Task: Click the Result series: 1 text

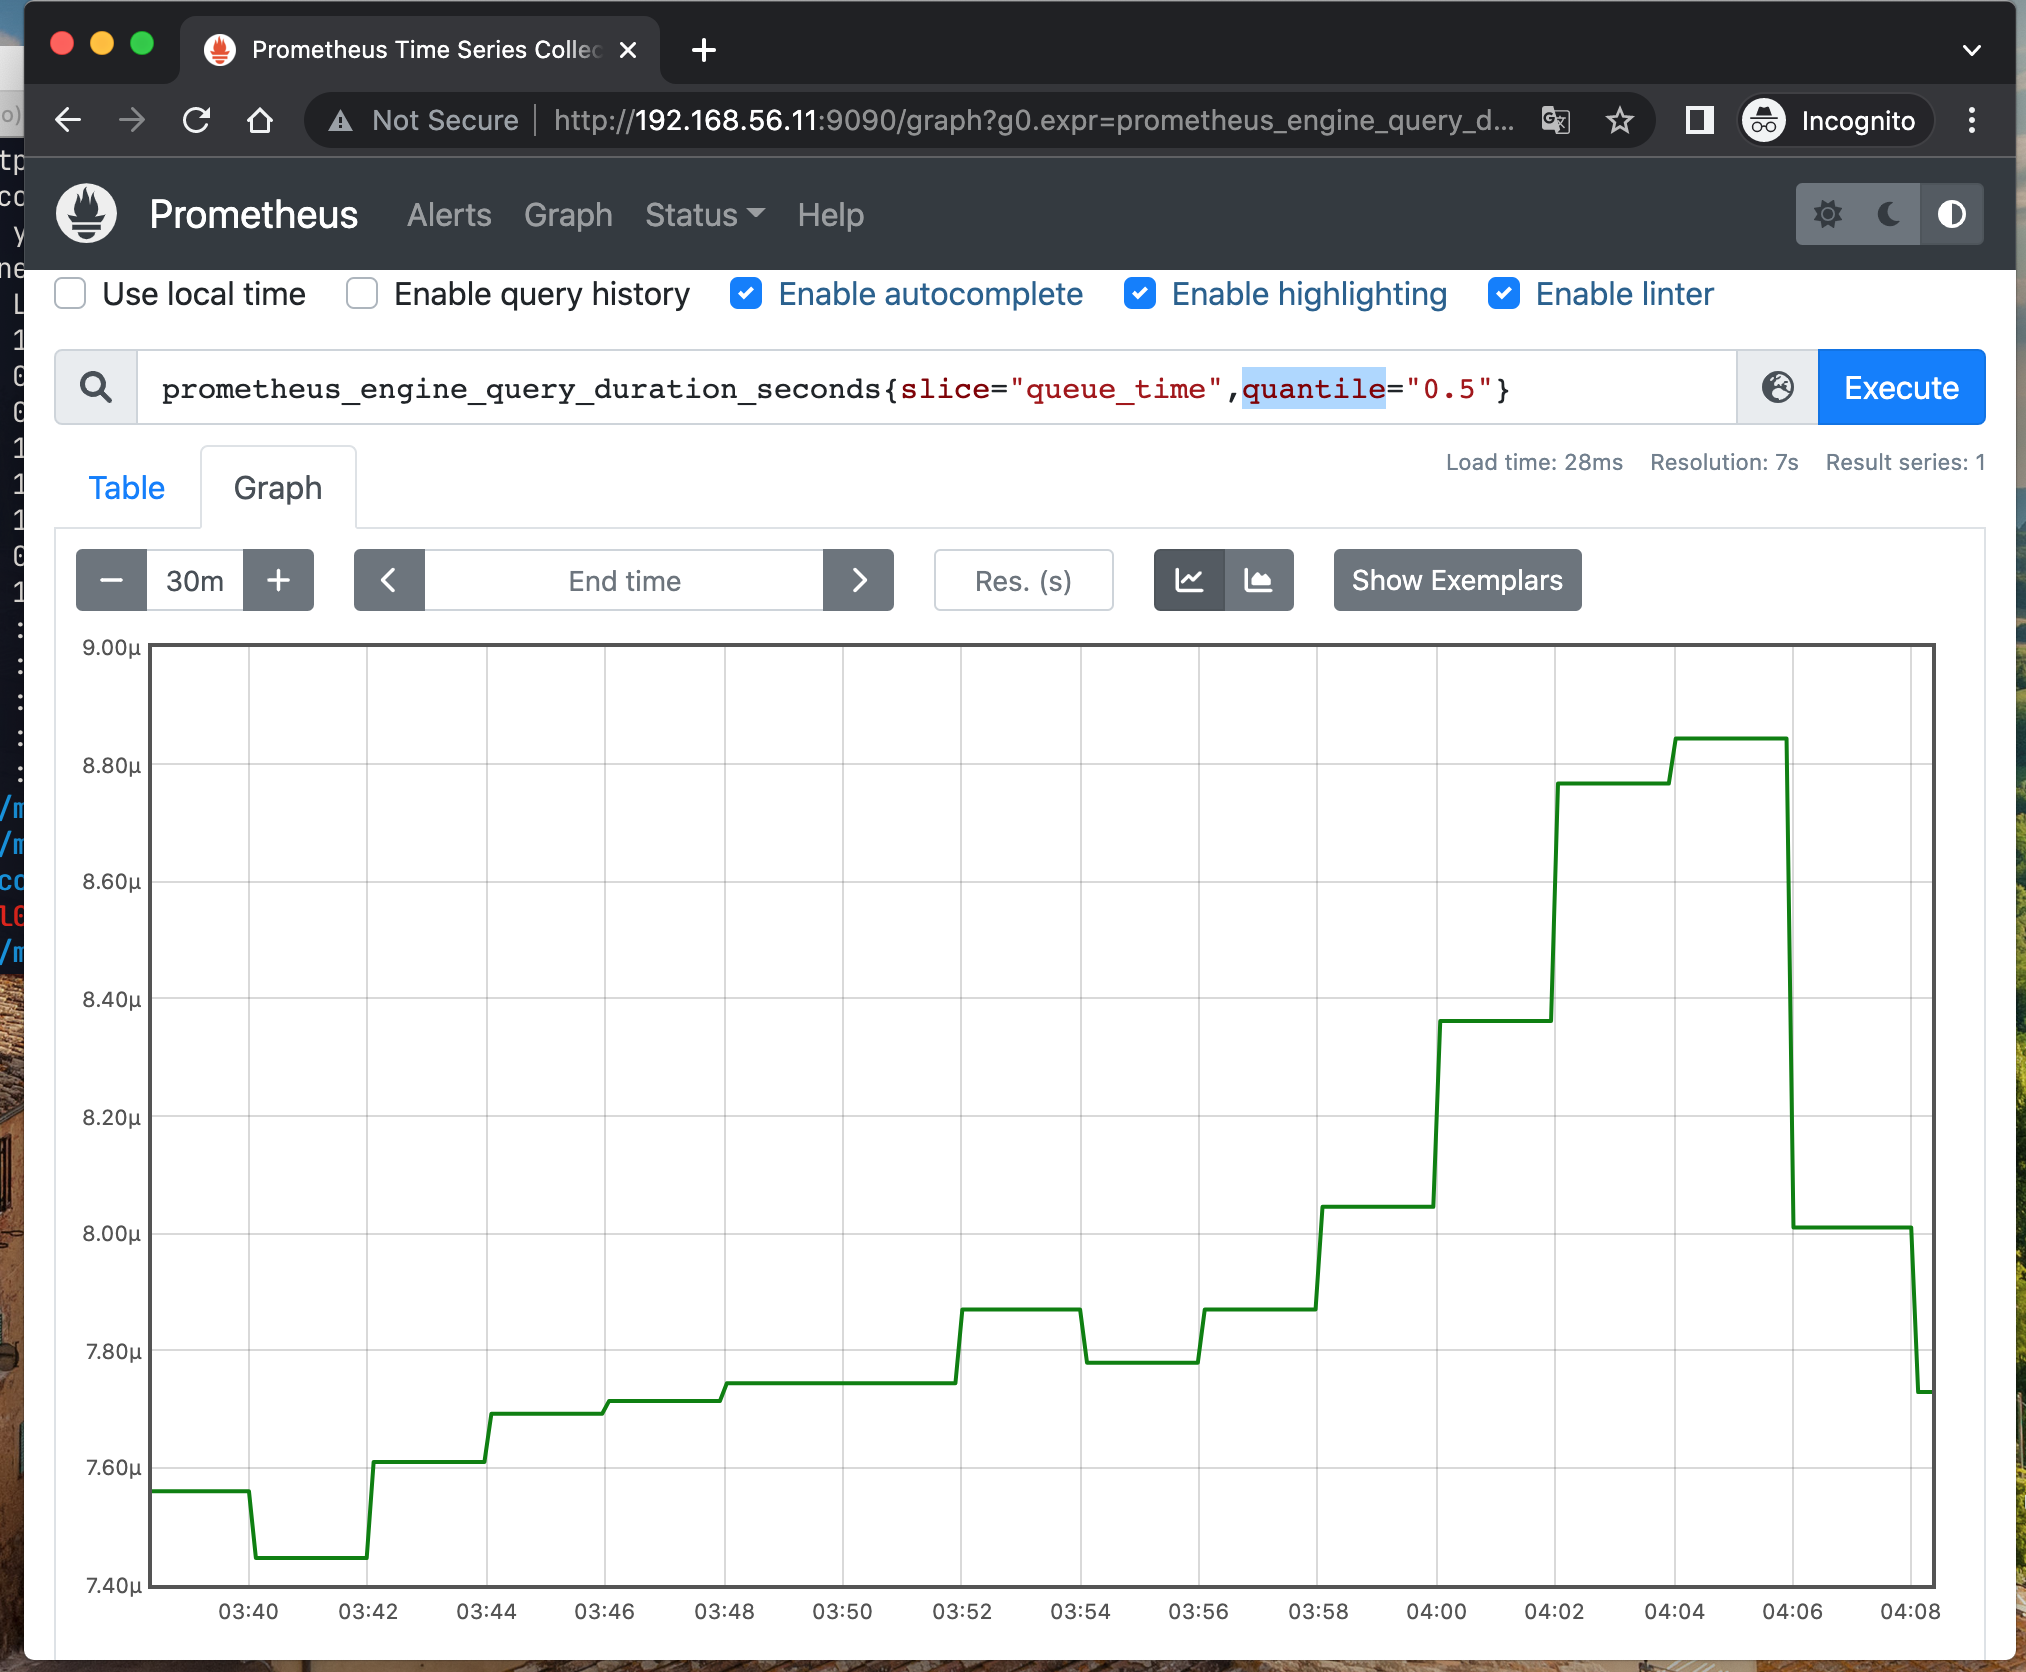Action: [1905, 462]
